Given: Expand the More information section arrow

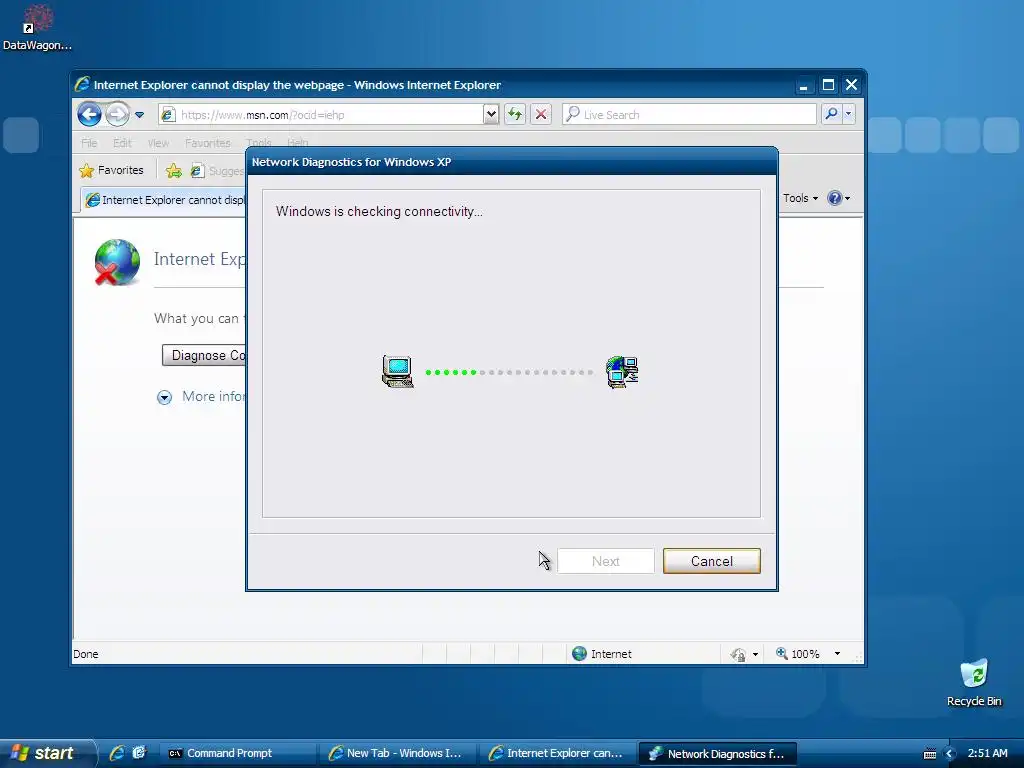Looking at the screenshot, I should [165, 397].
